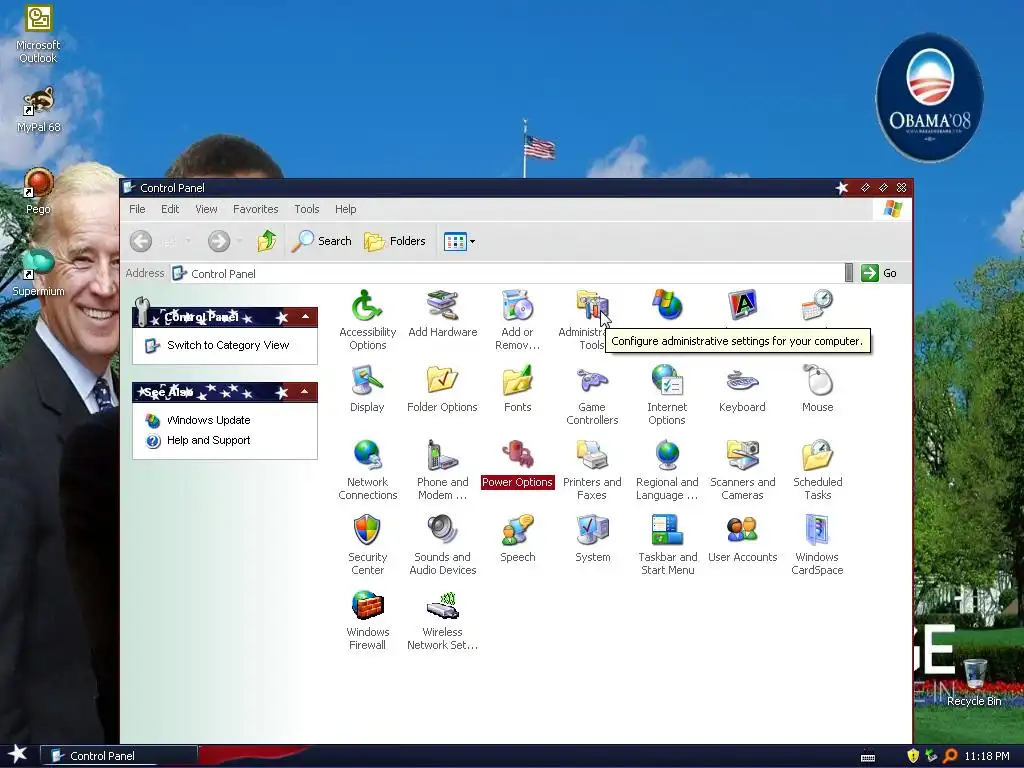
Task: Select the Microsoft Outlook desktop icon
Action: tap(38, 34)
